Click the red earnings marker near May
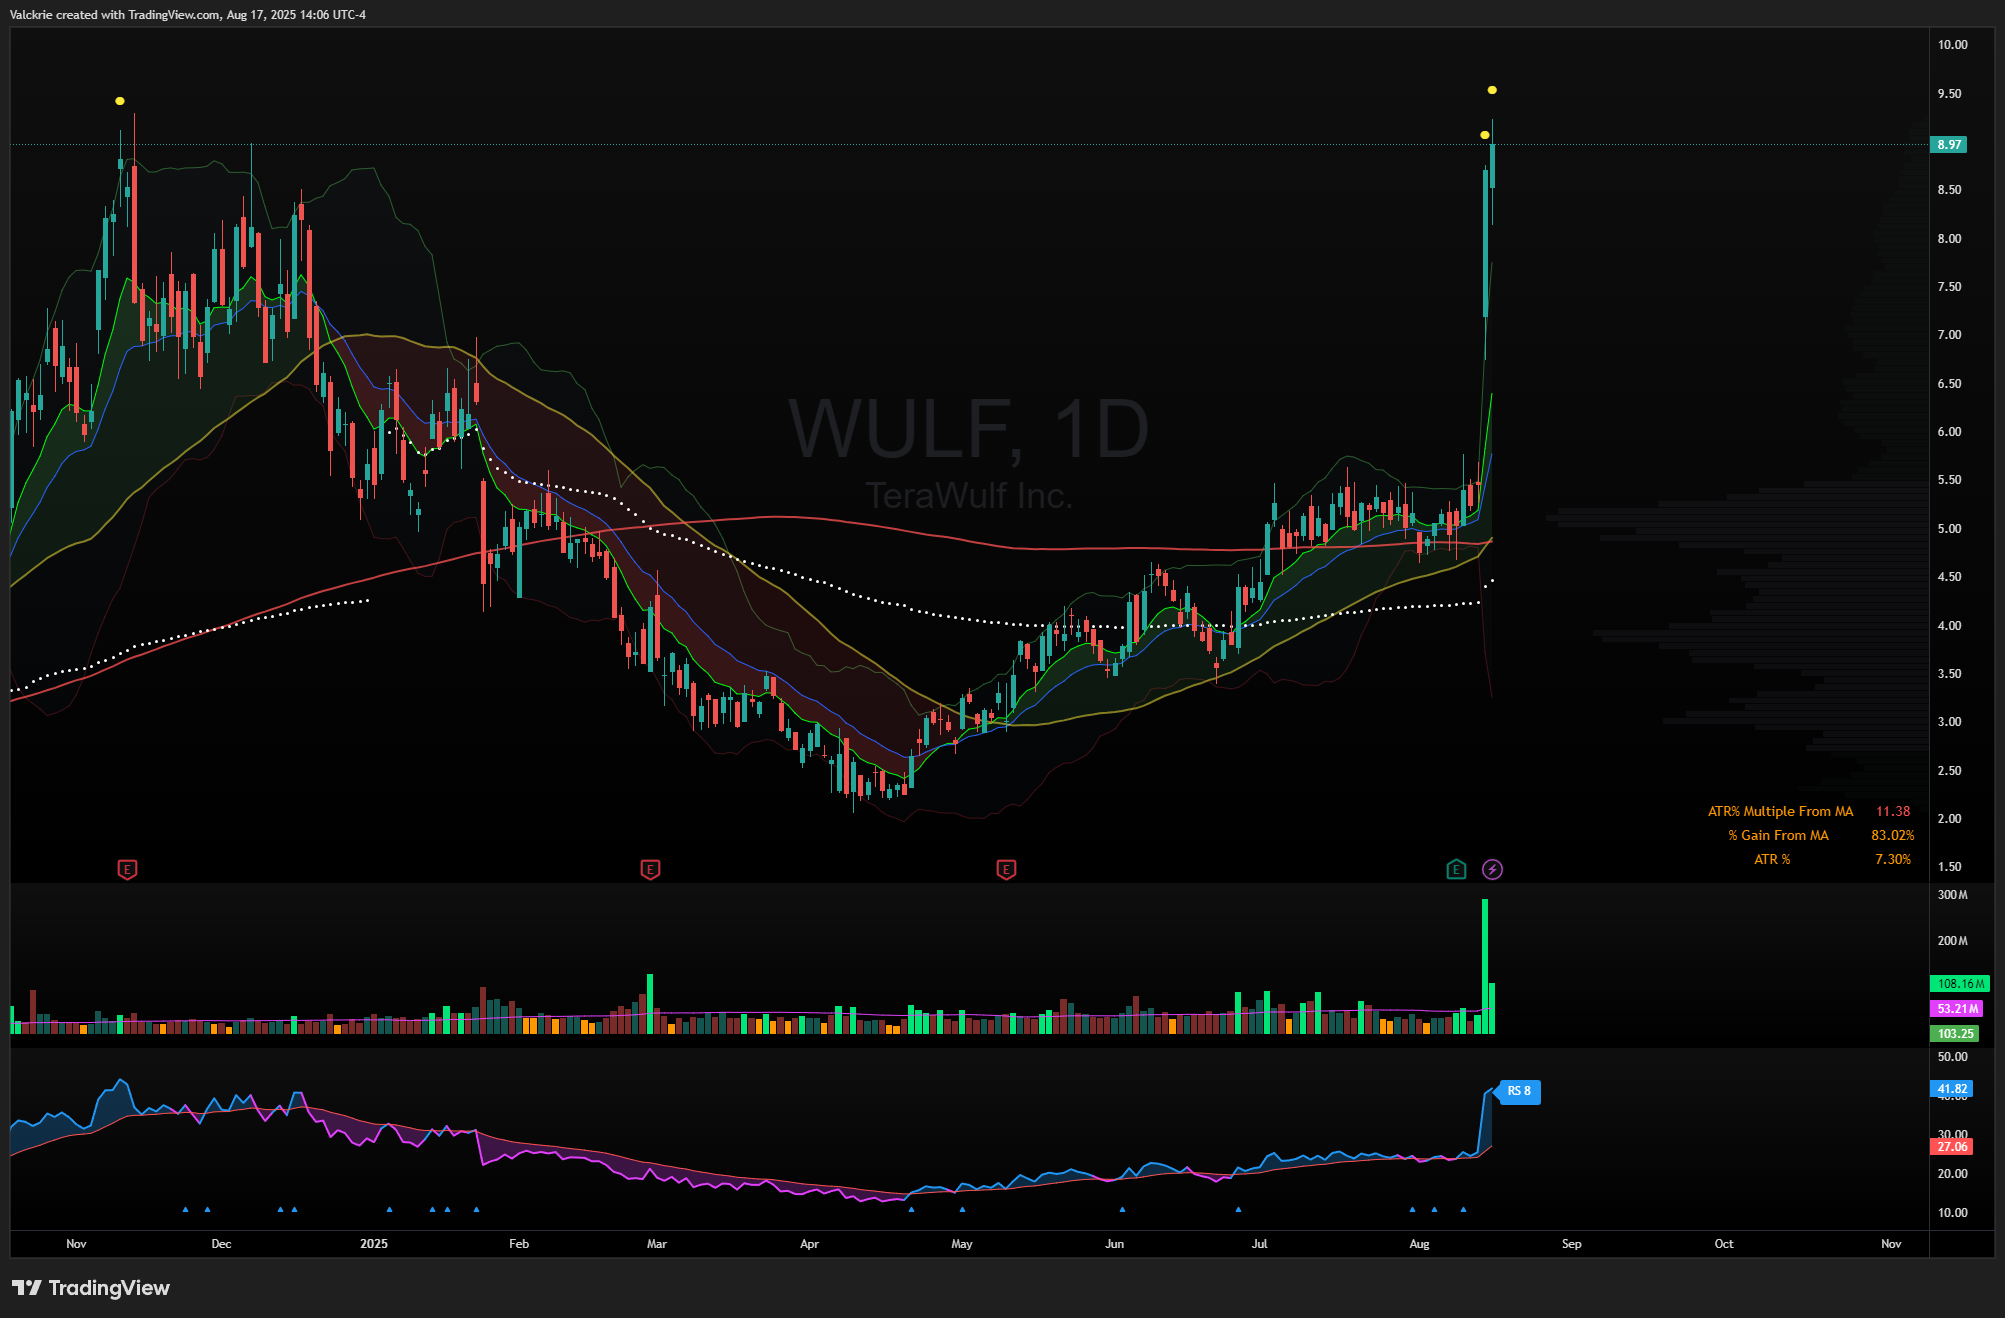2005x1318 pixels. tap(1006, 869)
